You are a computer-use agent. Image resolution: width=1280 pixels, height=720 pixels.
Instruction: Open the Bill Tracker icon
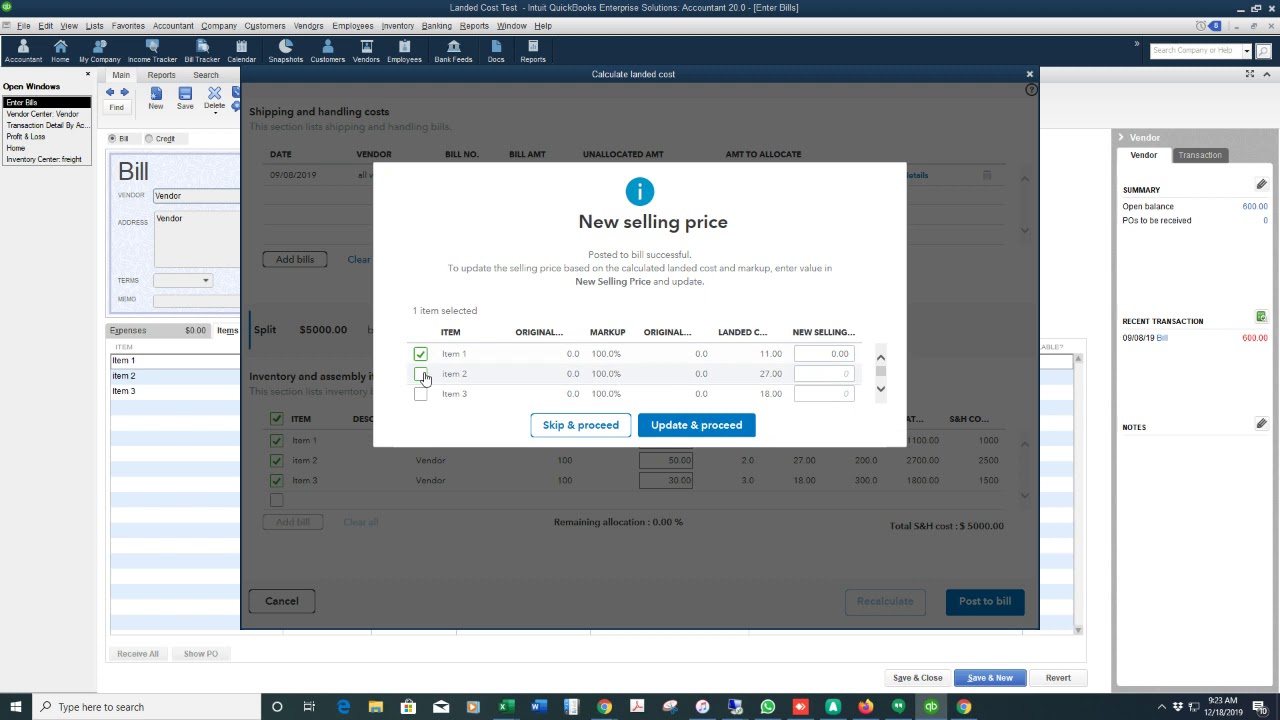[202, 51]
